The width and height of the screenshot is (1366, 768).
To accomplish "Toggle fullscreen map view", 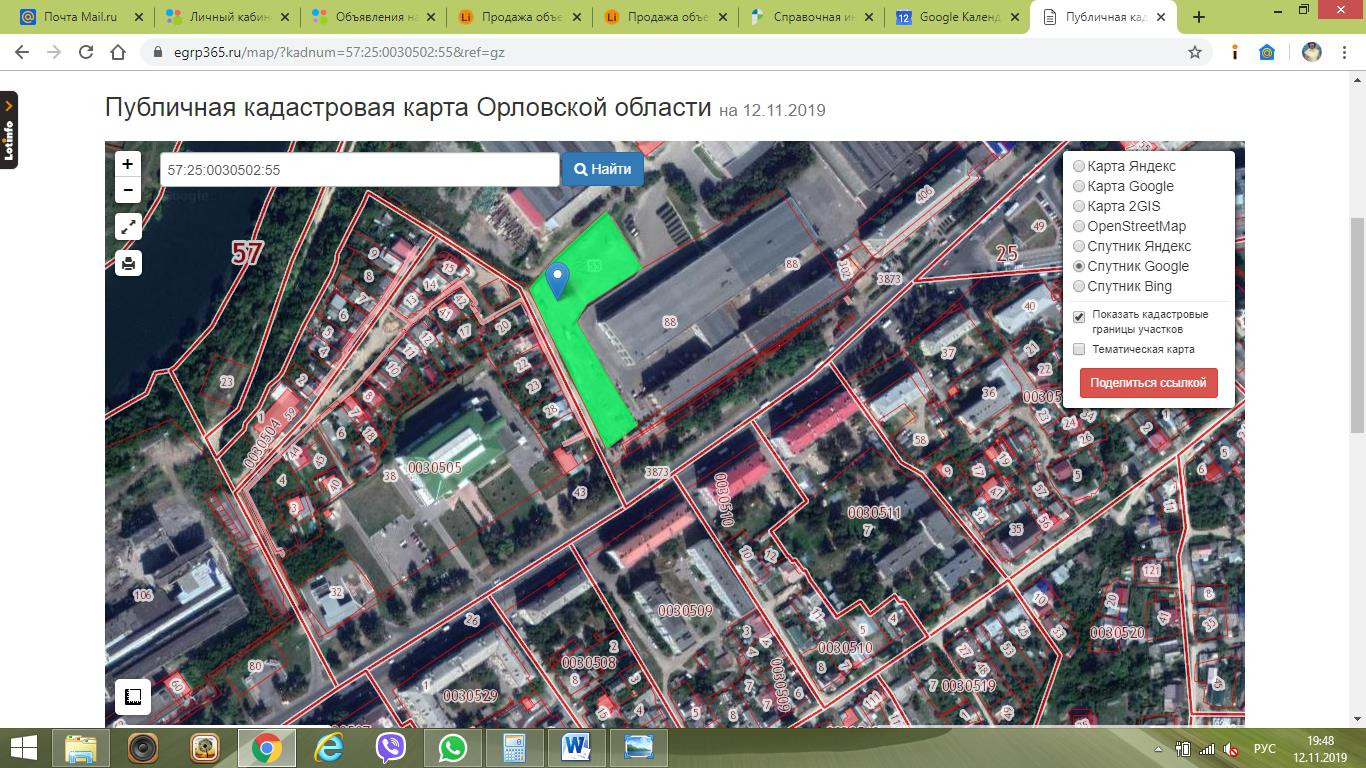I will (128, 227).
